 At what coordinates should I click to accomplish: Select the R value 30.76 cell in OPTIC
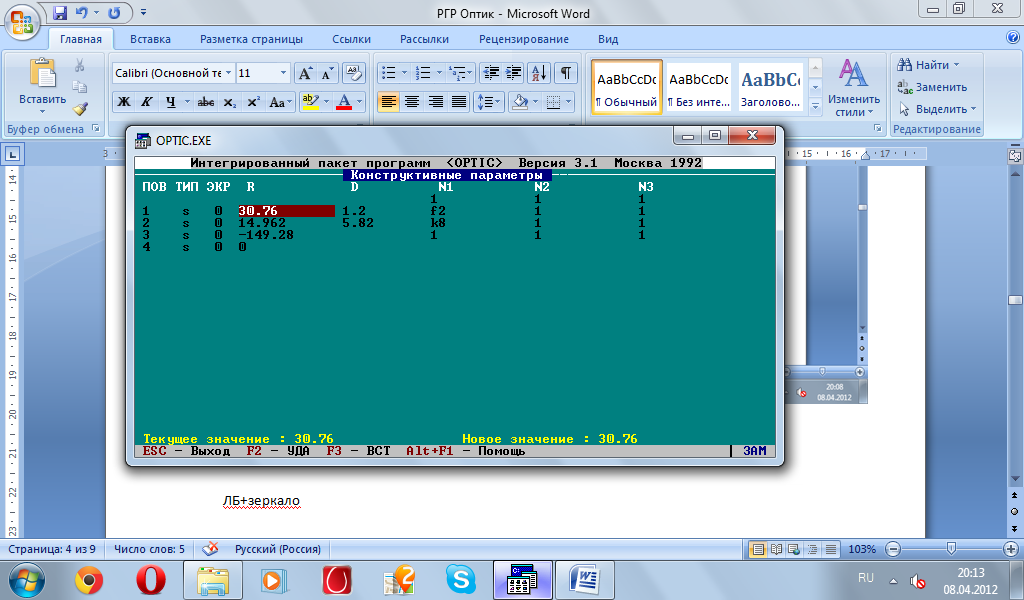click(x=286, y=211)
